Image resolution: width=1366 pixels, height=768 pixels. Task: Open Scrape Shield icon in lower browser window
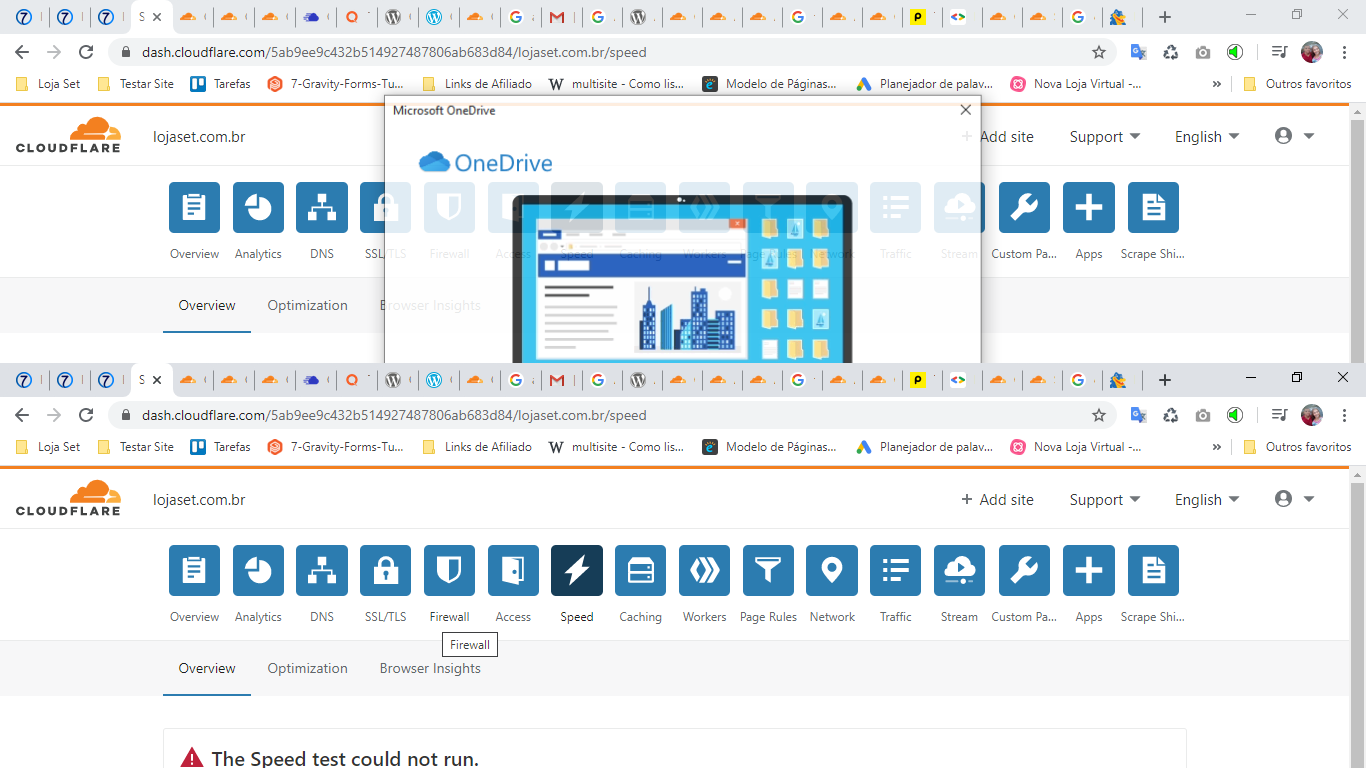tap(1153, 571)
